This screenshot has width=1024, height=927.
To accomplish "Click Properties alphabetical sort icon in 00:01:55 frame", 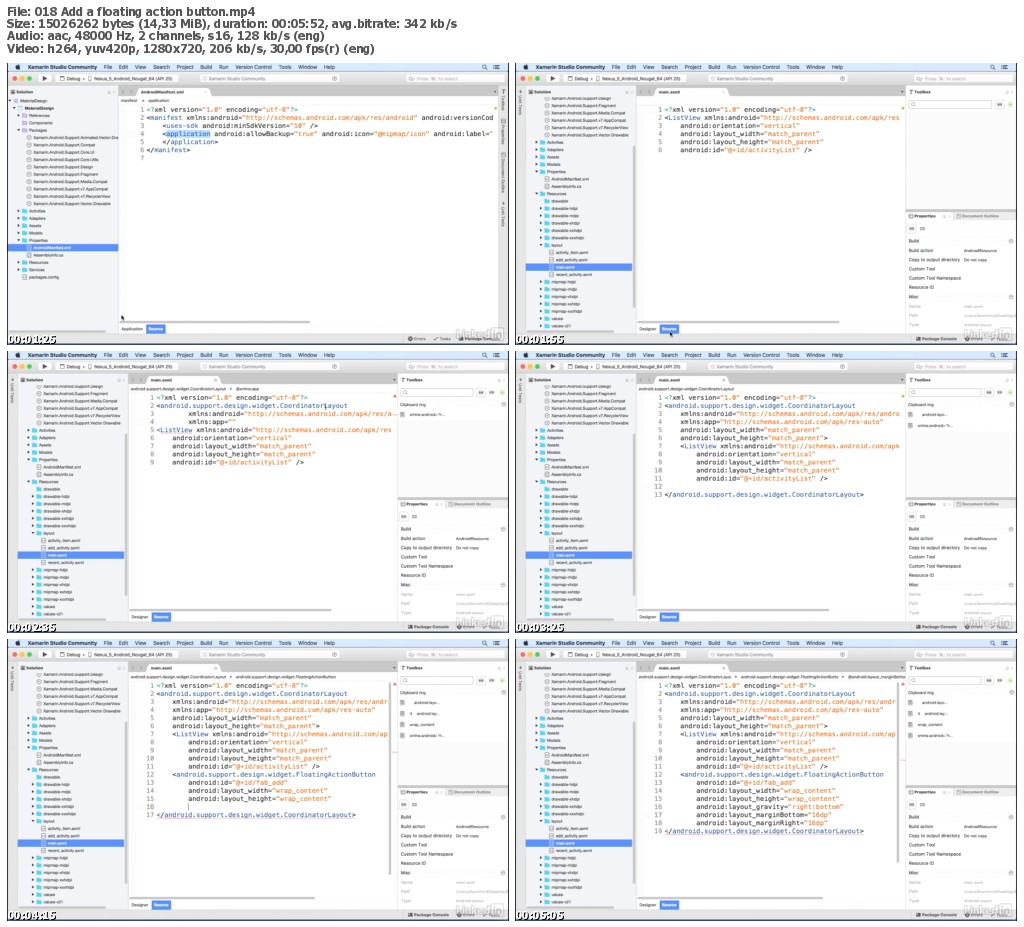I will (x=923, y=229).
